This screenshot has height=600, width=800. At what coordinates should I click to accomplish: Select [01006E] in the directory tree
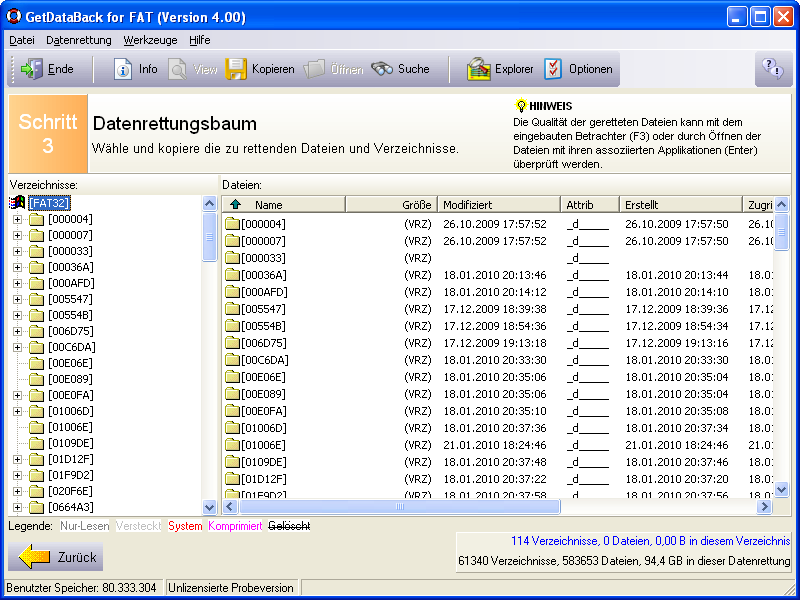pos(70,427)
